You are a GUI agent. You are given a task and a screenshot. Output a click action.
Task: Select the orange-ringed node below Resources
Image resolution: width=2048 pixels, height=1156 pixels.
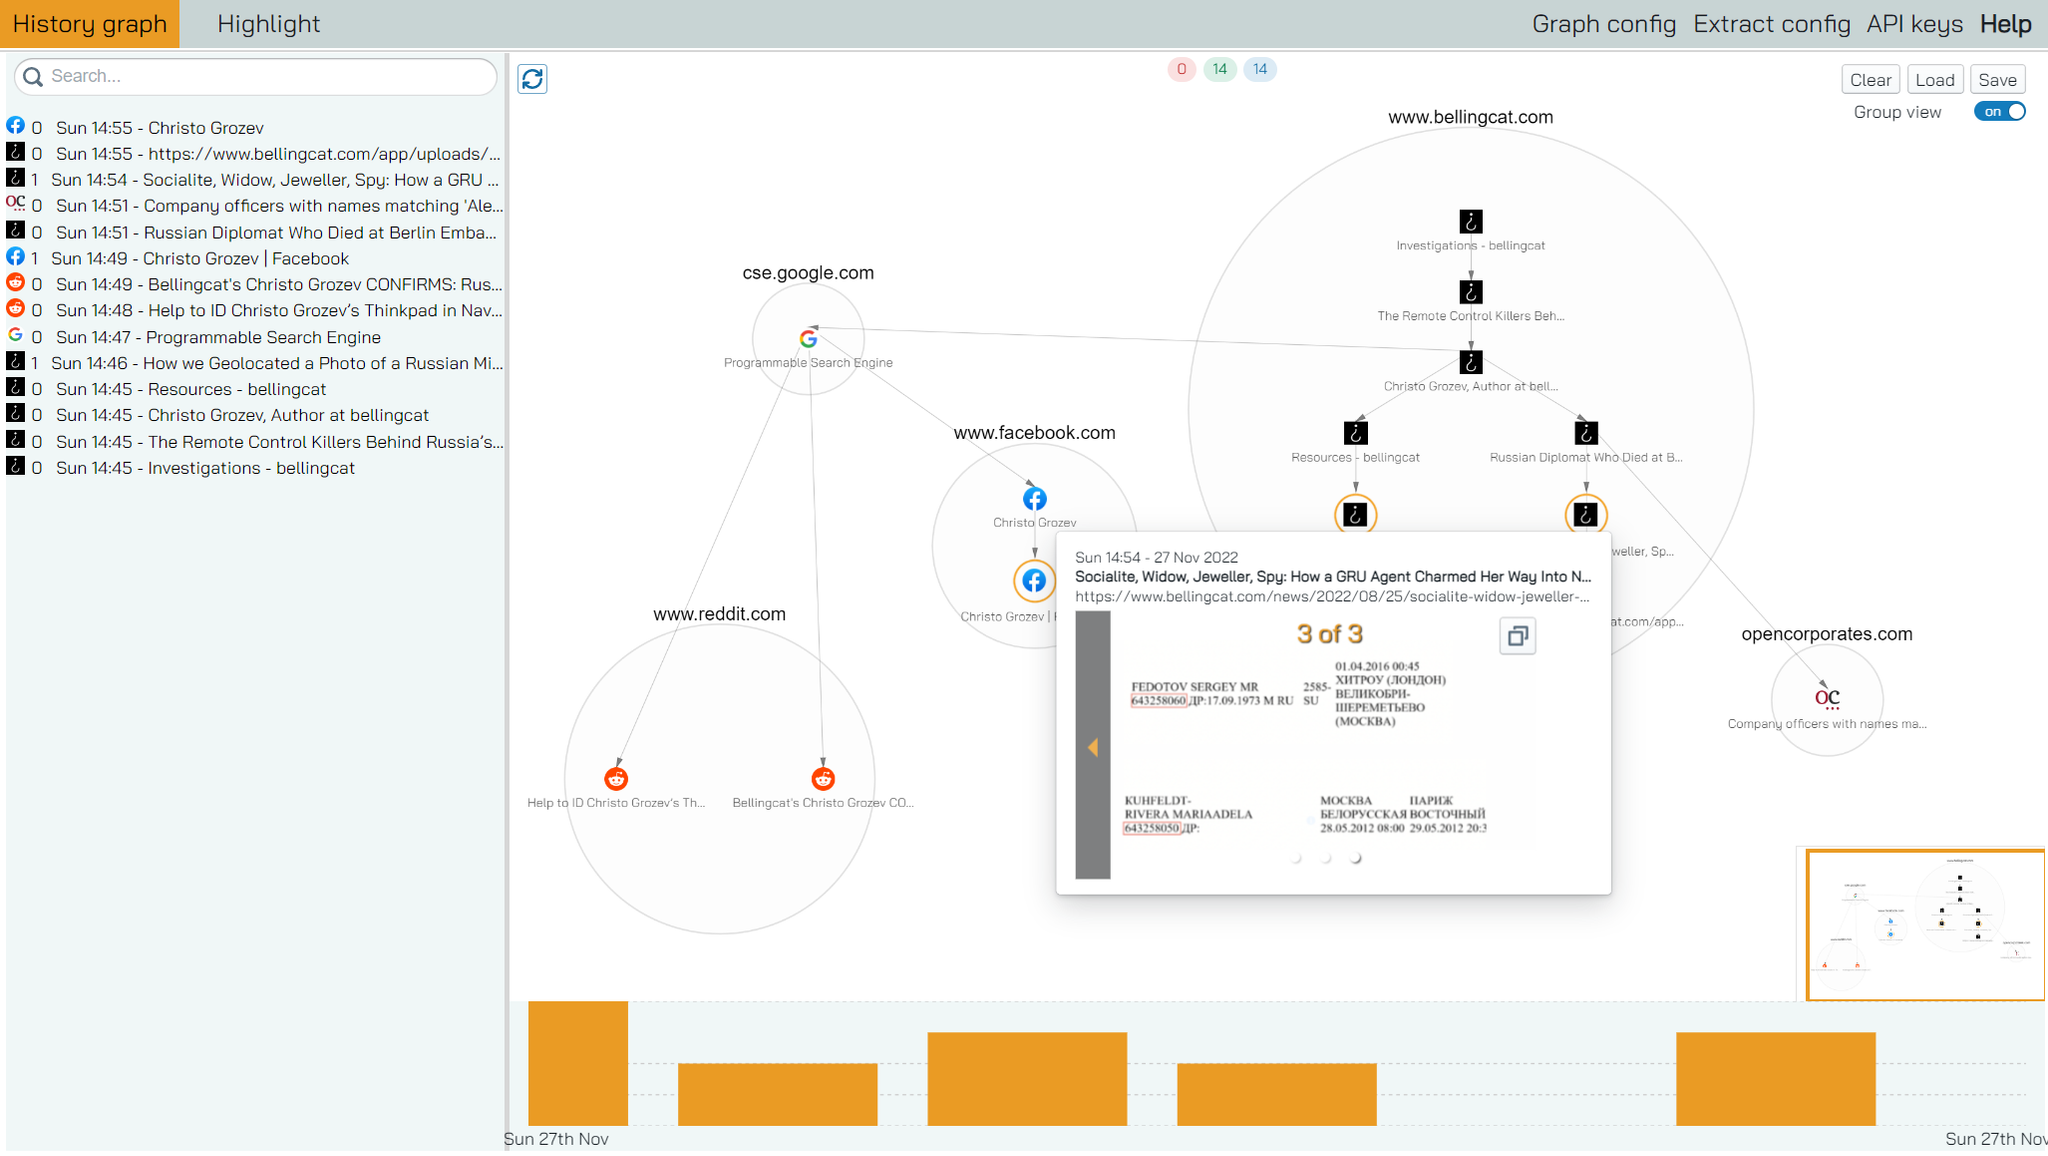pos(1355,514)
